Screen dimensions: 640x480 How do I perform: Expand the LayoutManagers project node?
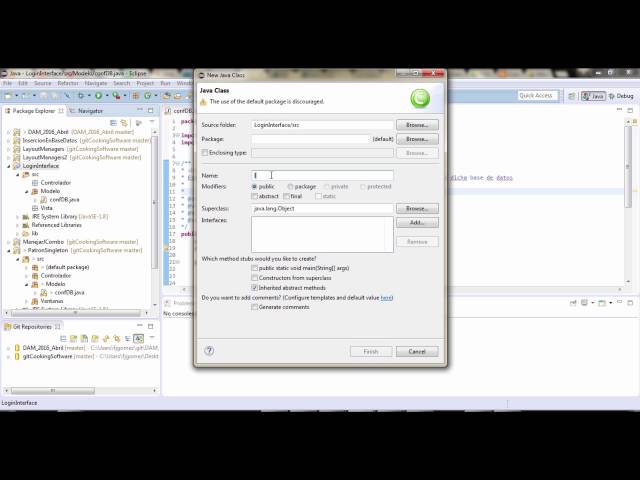click(x=9, y=149)
